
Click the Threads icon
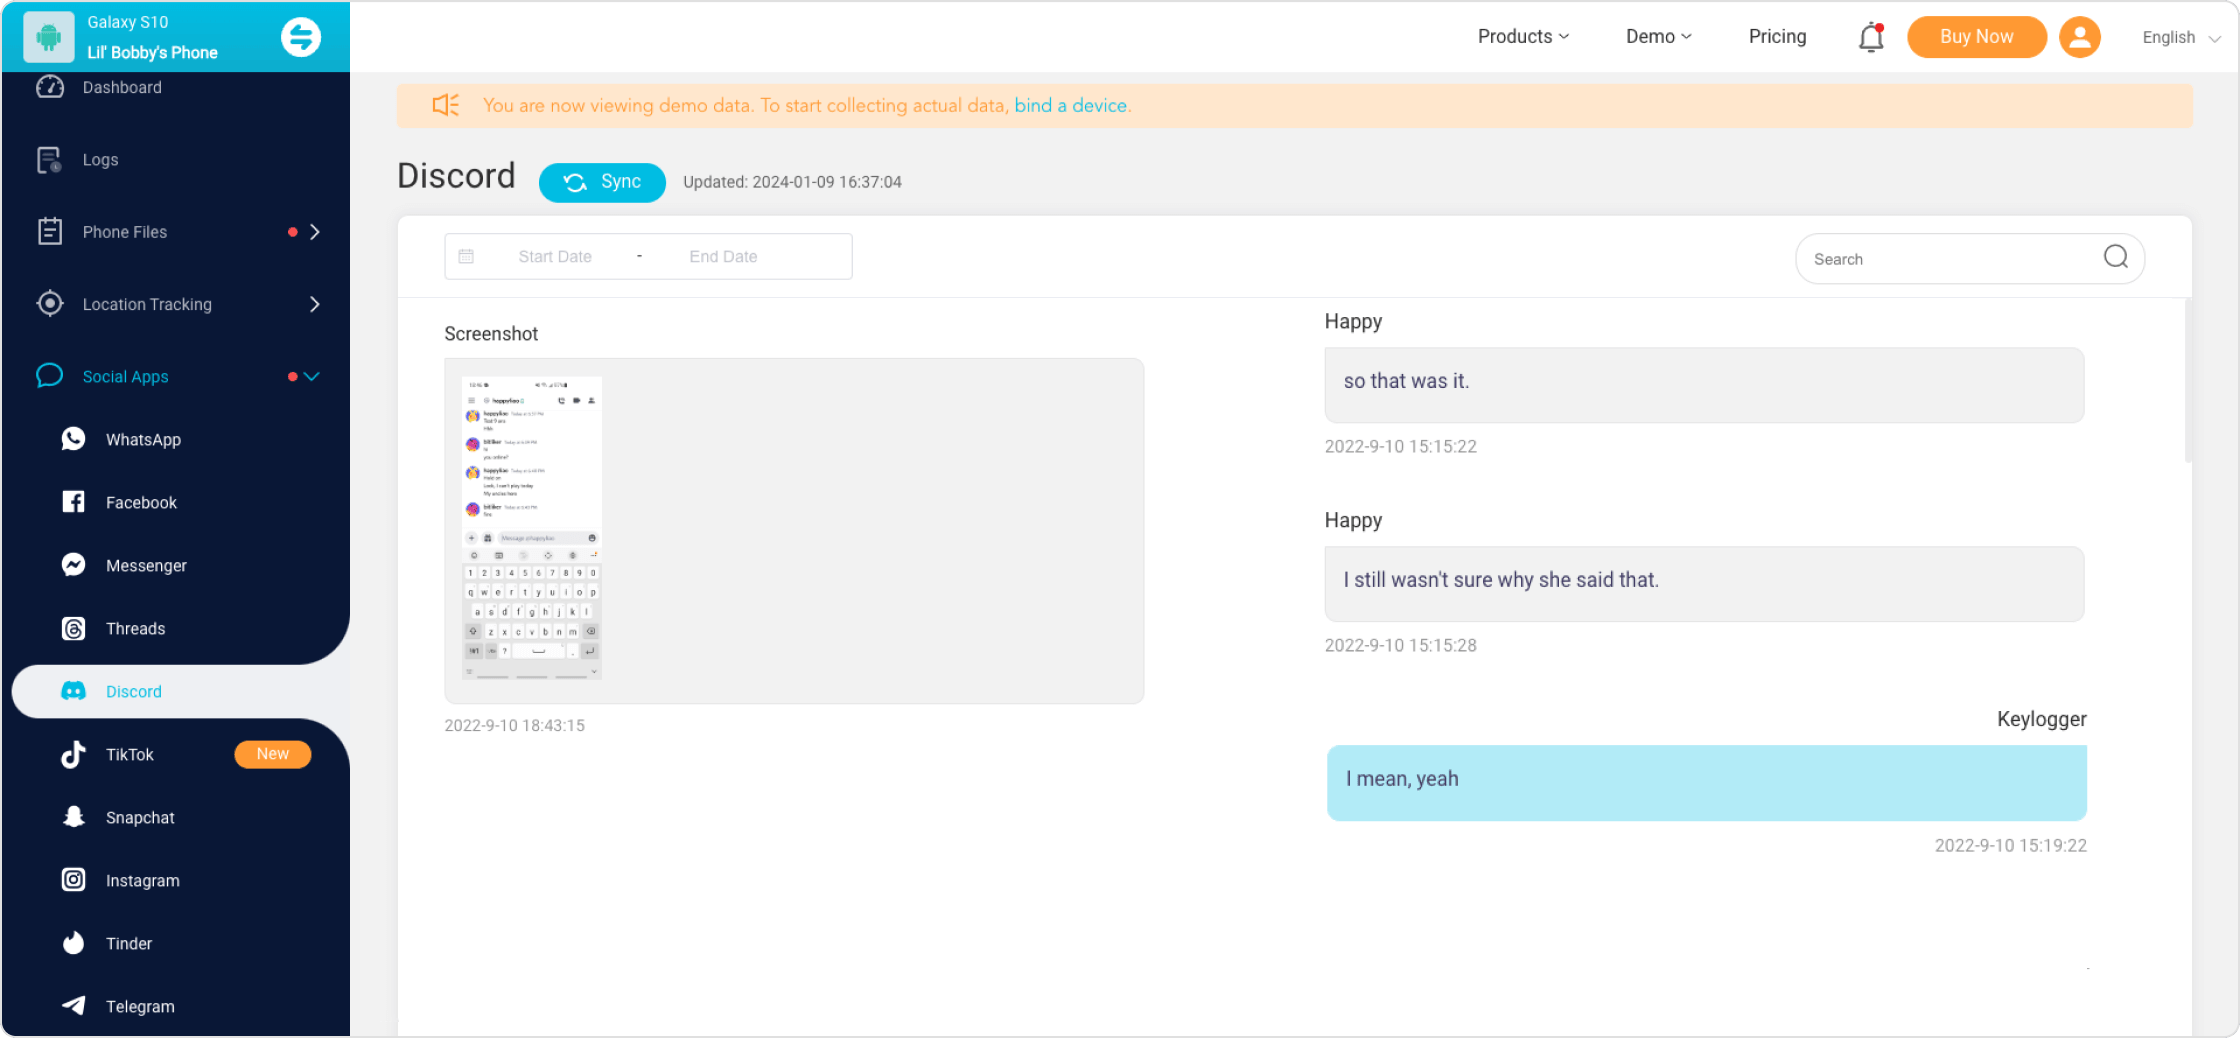click(x=73, y=628)
